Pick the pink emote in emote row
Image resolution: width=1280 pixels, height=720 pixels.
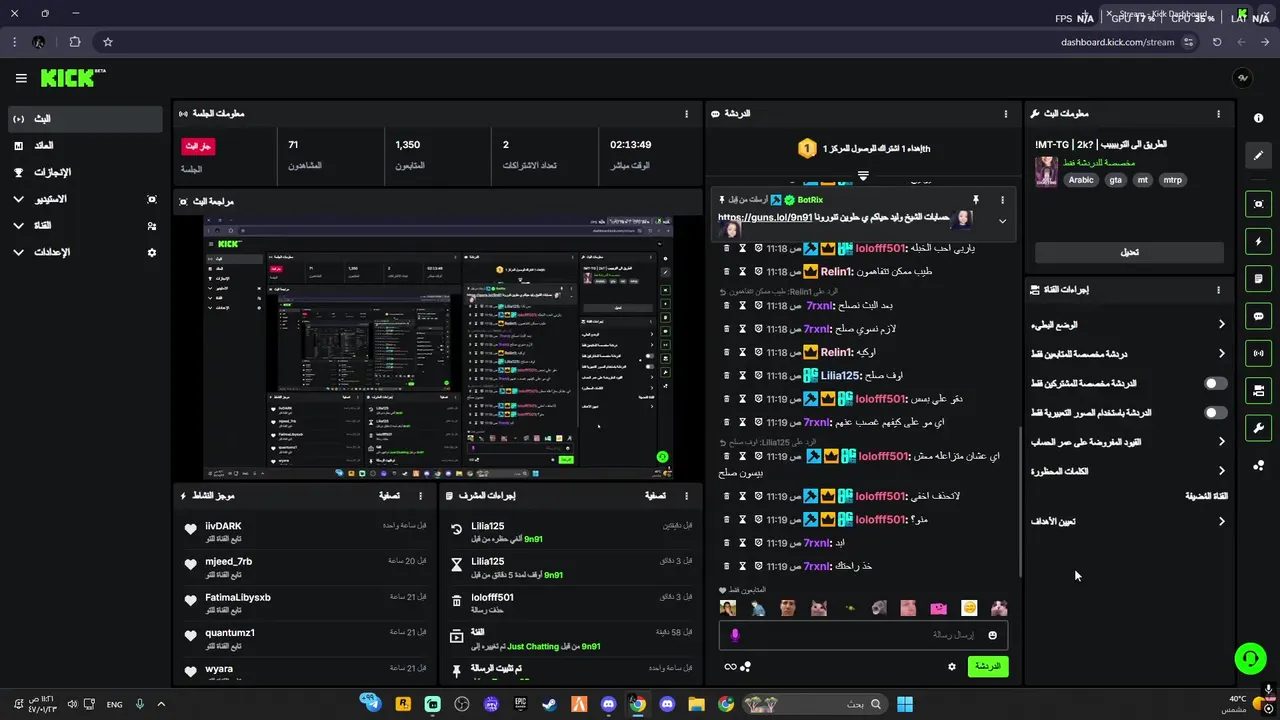pyautogui.click(x=938, y=608)
